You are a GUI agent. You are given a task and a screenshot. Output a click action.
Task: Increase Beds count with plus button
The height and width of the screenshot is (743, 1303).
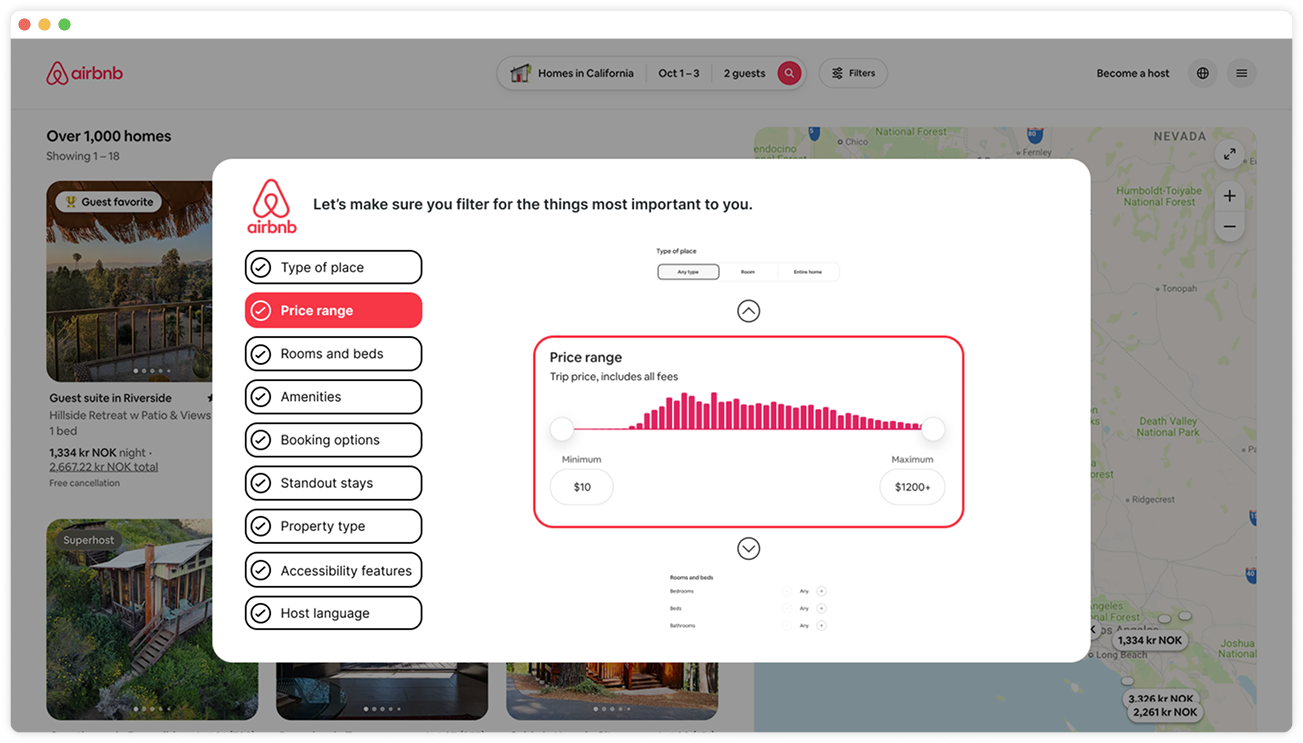click(x=821, y=608)
